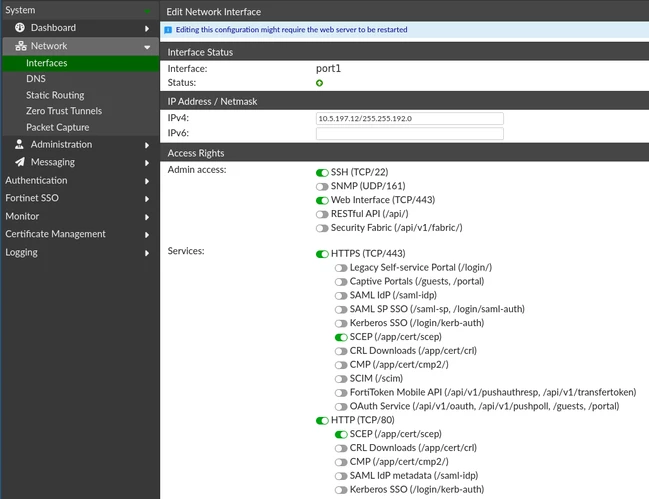Viewport: 649px width, 499px height.
Task: Toggle HTTPS (TCP/443) service
Action: [322, 254]
